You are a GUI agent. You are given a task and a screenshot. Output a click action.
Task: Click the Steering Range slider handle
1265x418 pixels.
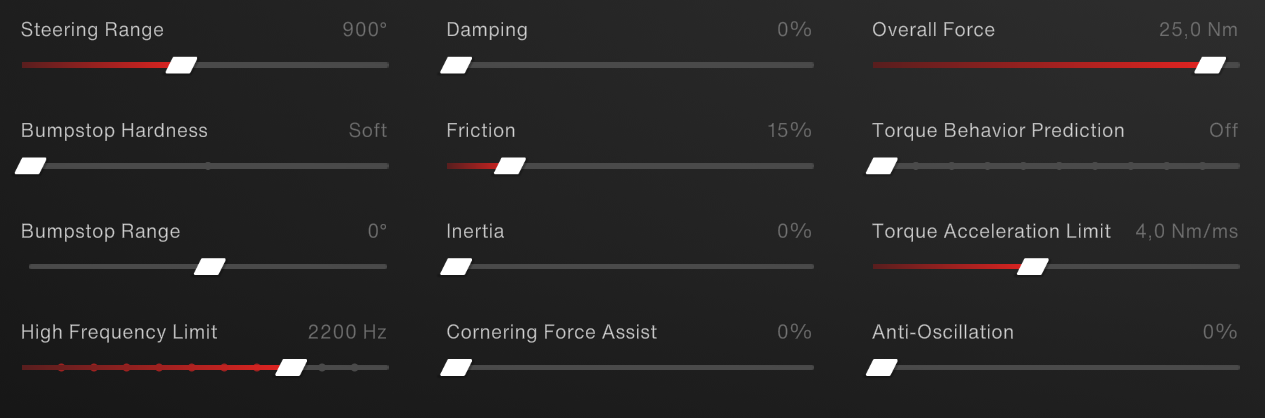coord(181,65)
